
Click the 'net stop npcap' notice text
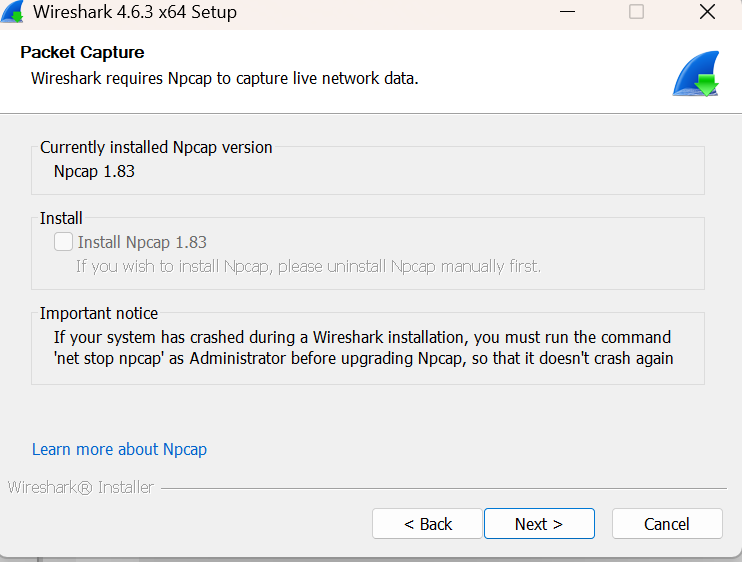point(363,348)
